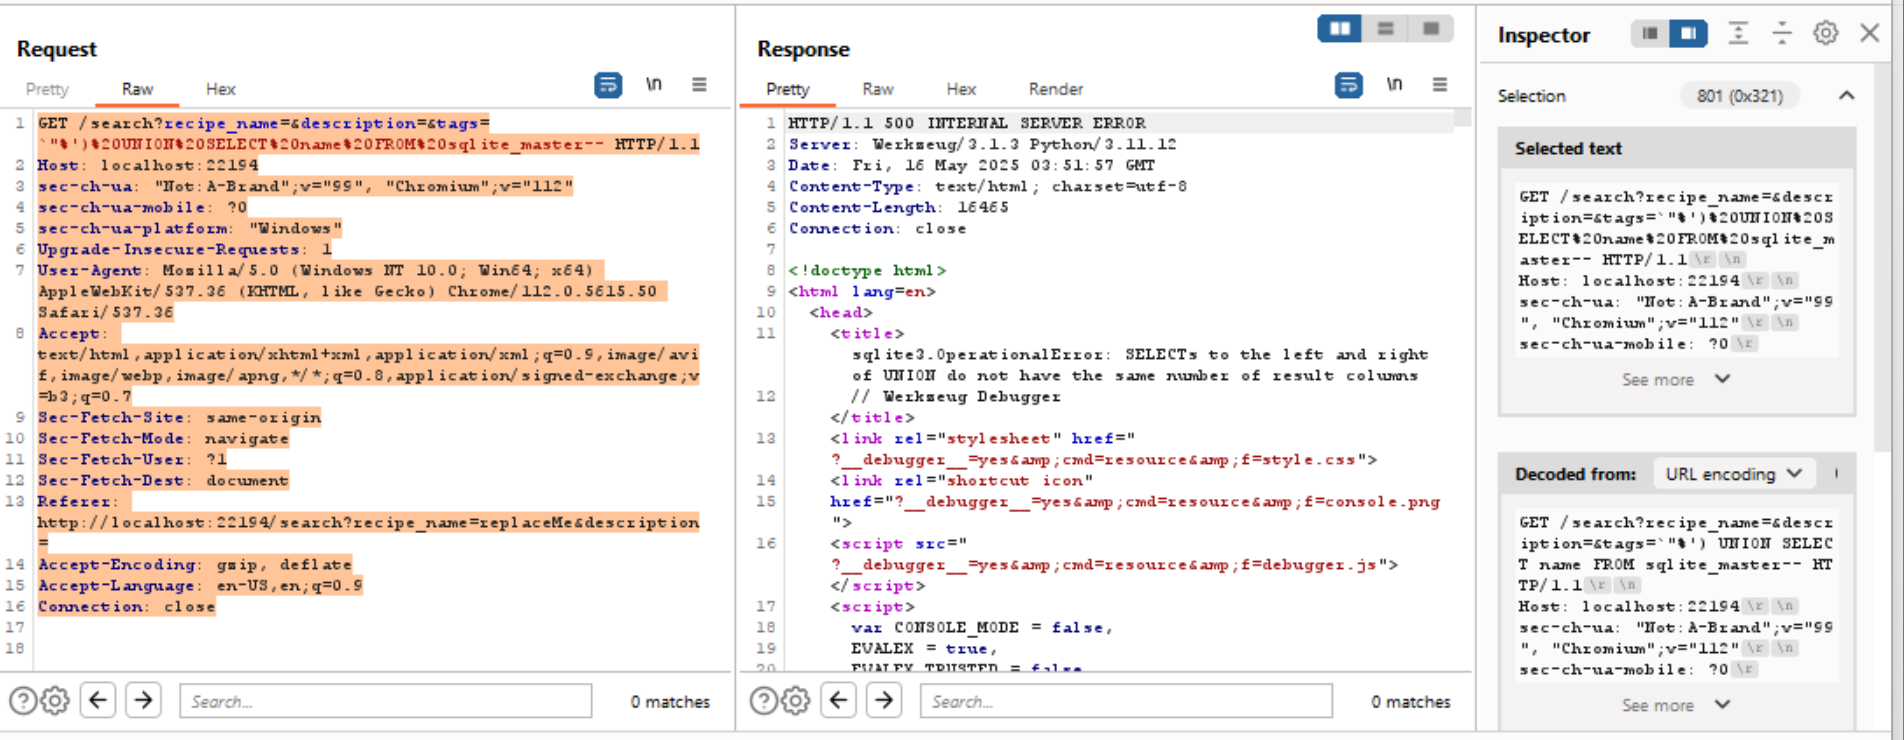Toggle word wrap icon in Request panel
The width and height of the screenshot is (1904, 740).
pos(608,85)
